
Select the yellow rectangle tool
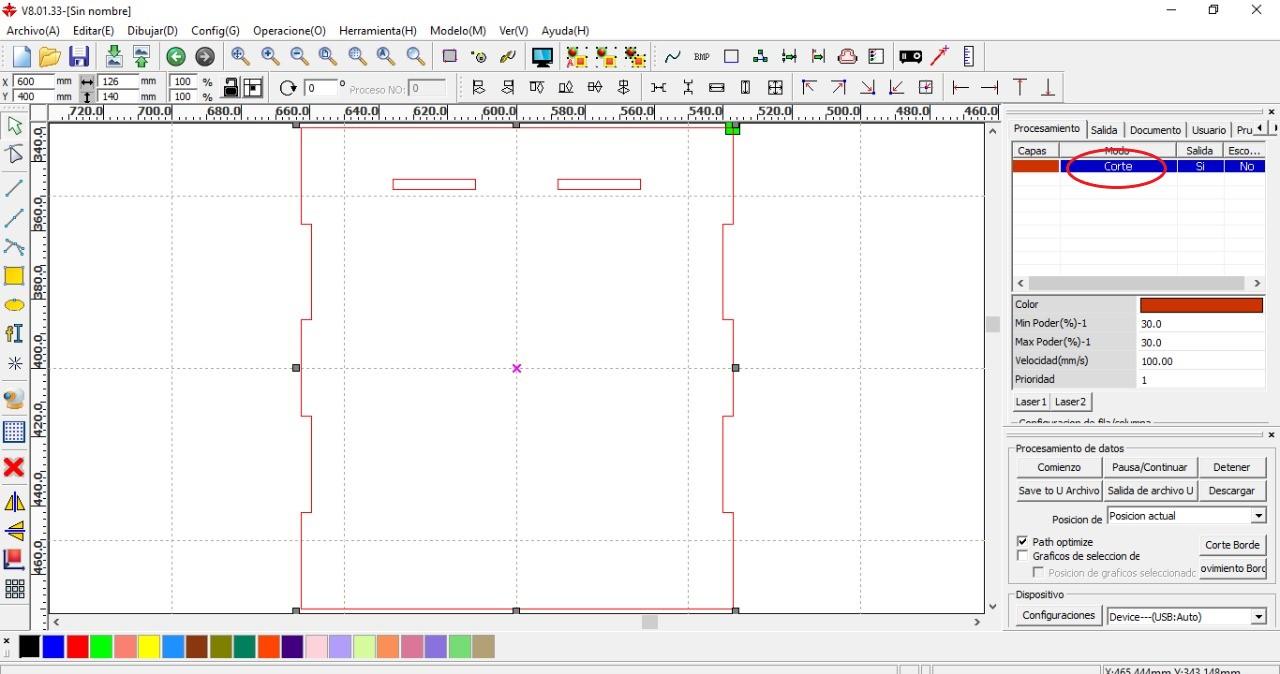pos(15,277)
